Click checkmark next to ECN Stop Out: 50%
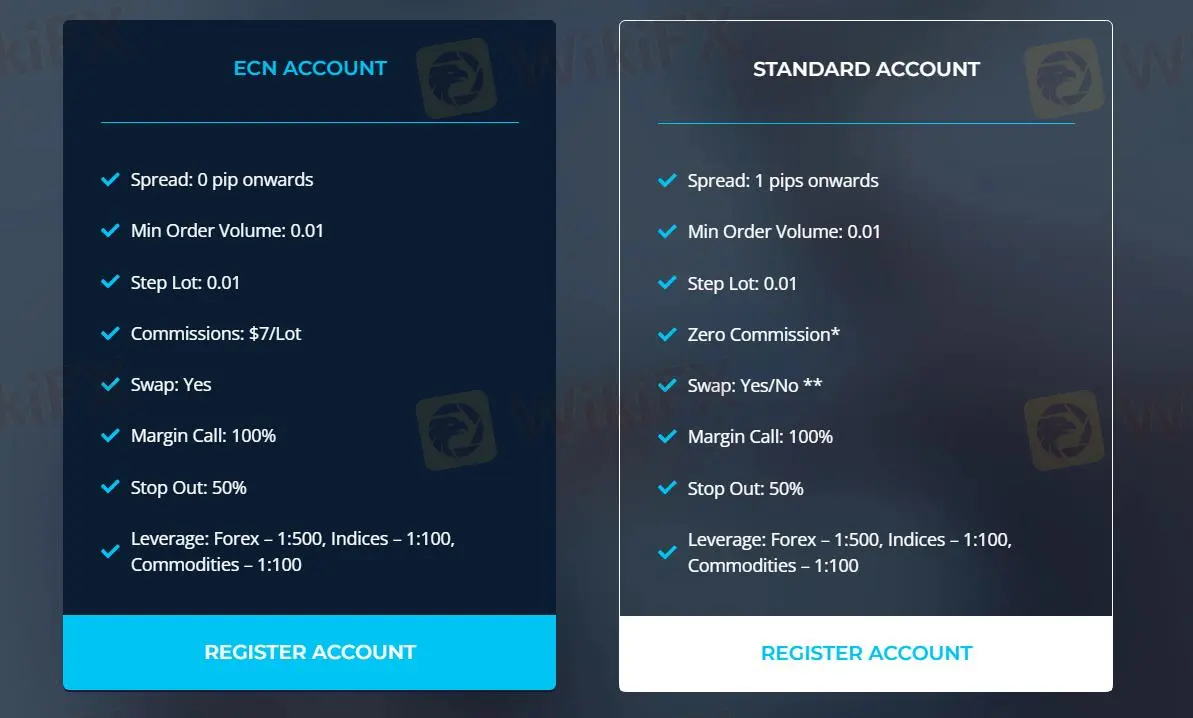1193x718 pixels. pos(110,488)
